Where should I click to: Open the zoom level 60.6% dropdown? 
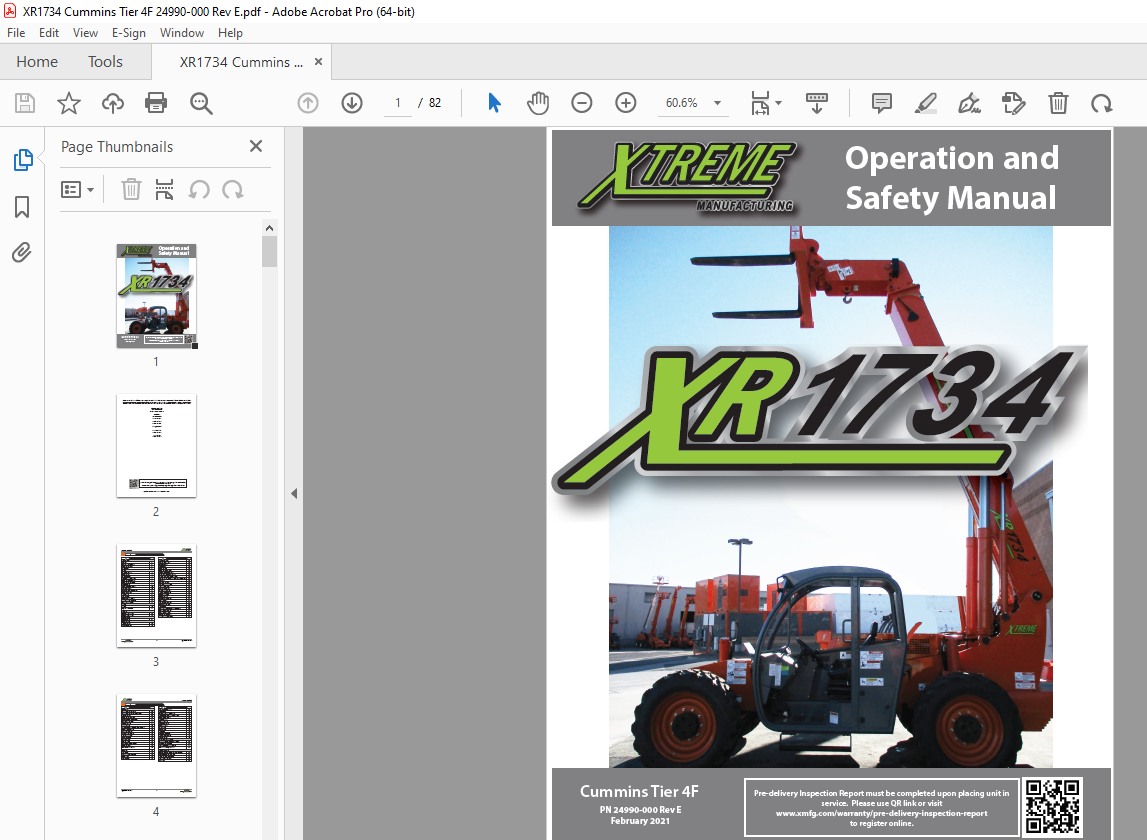pyautogui.click(x=718, y=103)
